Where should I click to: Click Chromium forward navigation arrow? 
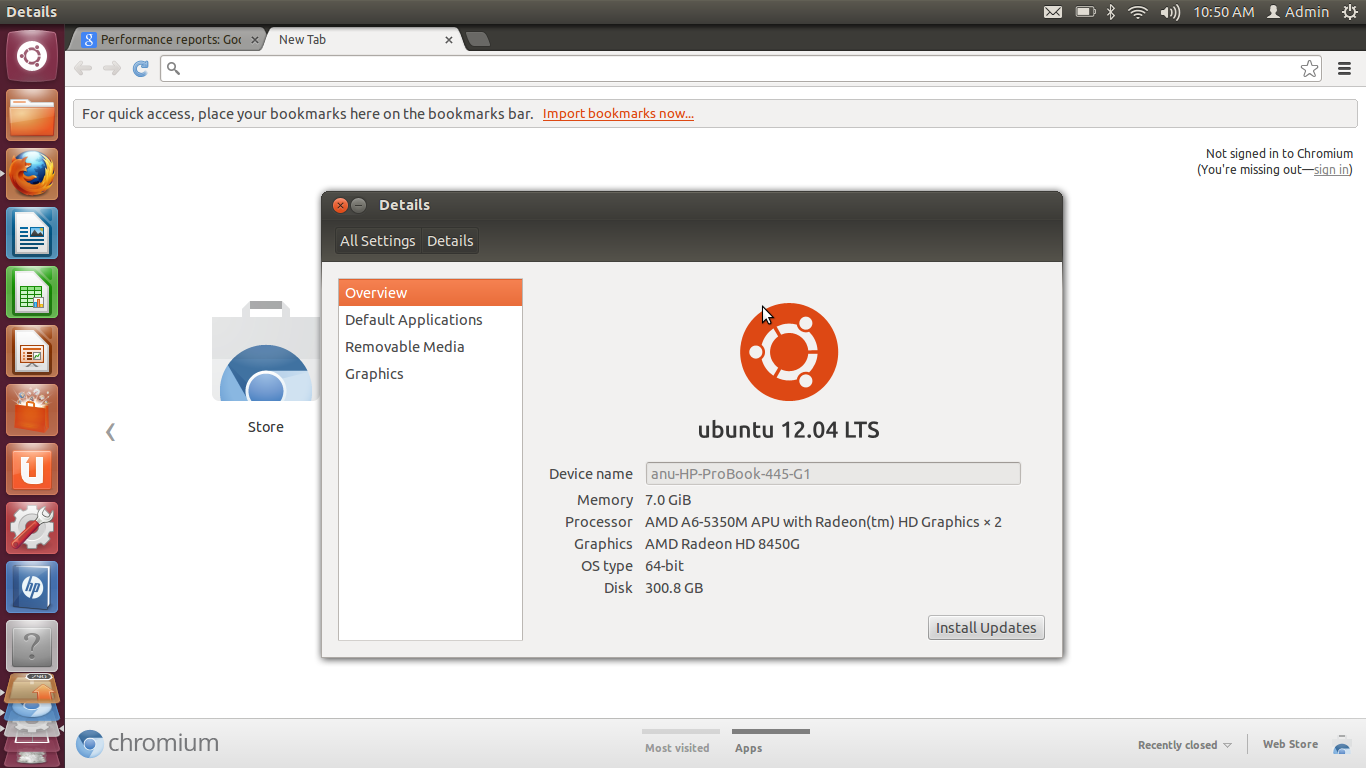112,68
